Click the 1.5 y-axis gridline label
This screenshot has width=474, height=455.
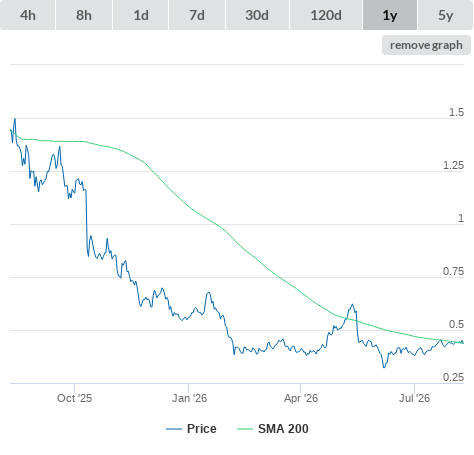(456, 112)
